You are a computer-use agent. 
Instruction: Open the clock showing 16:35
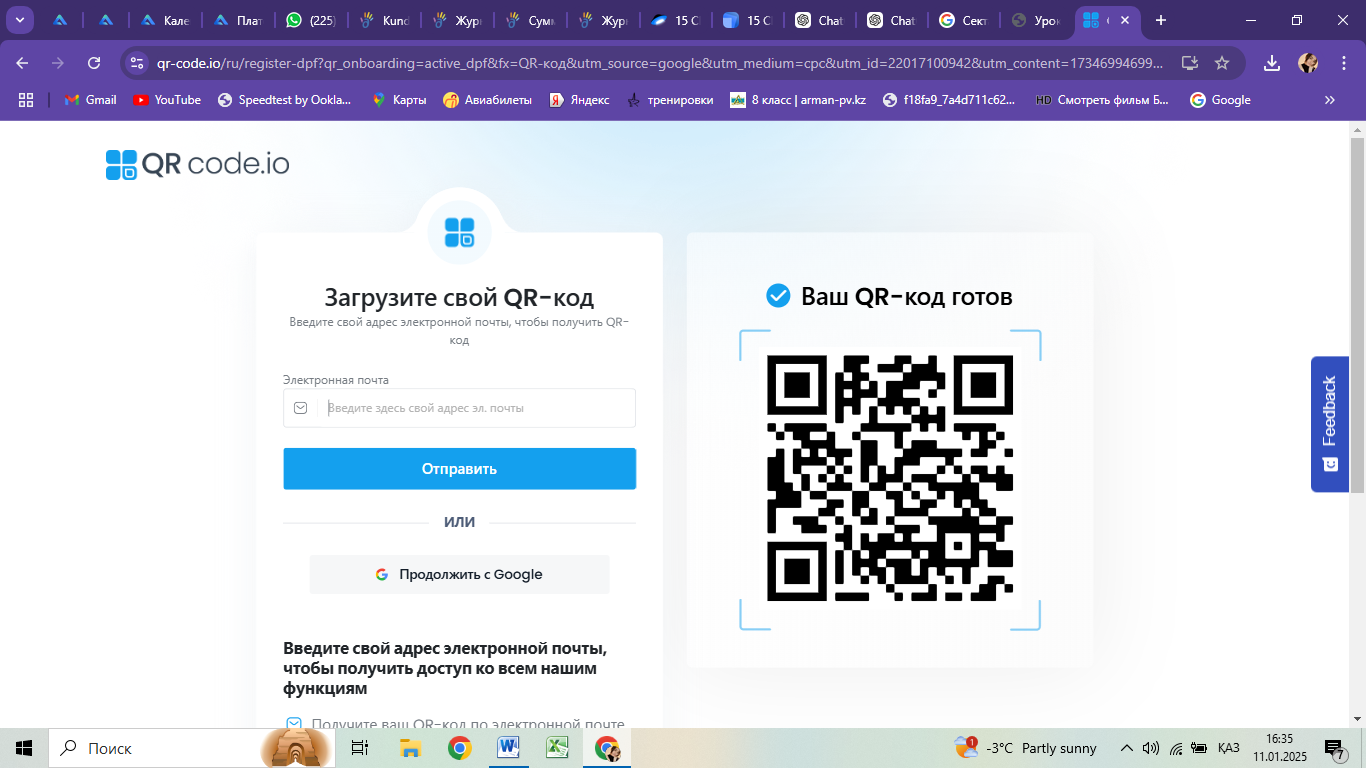click(x=1279, y=748)
